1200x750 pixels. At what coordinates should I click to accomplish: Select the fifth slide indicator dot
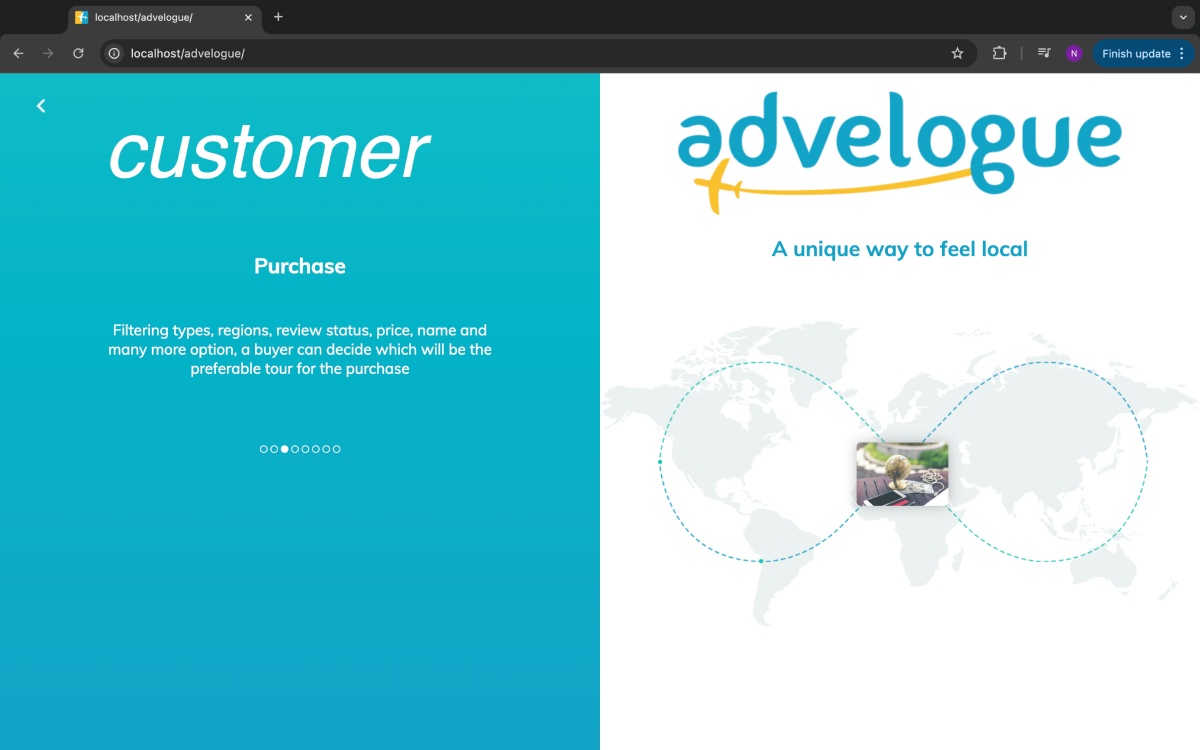coord(305,449)
